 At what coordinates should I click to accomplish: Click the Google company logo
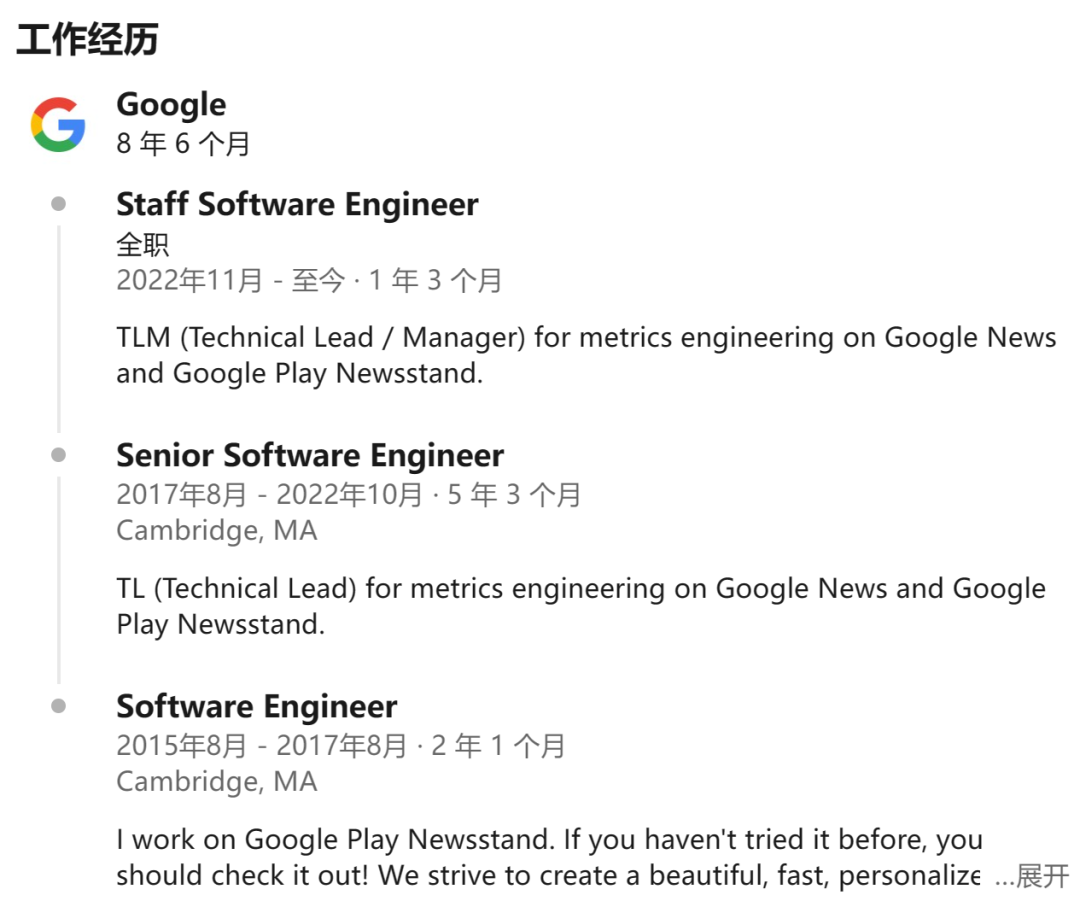[x=58, y=124]
